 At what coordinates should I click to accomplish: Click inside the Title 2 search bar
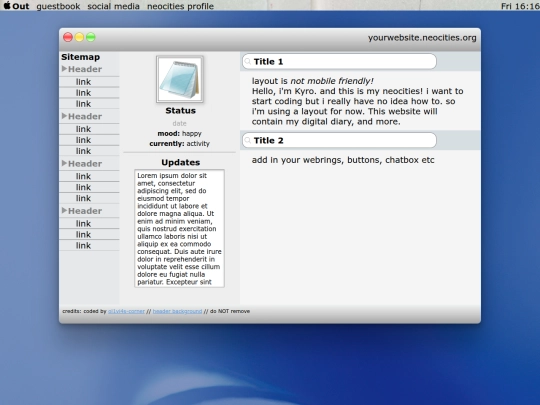click(339, 141)
